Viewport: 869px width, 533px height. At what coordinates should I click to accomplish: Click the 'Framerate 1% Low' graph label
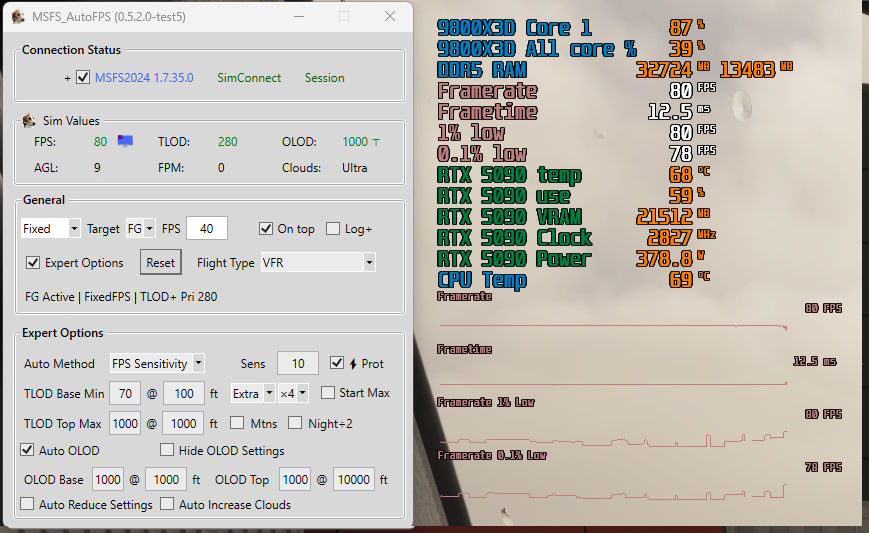[486, 402]
